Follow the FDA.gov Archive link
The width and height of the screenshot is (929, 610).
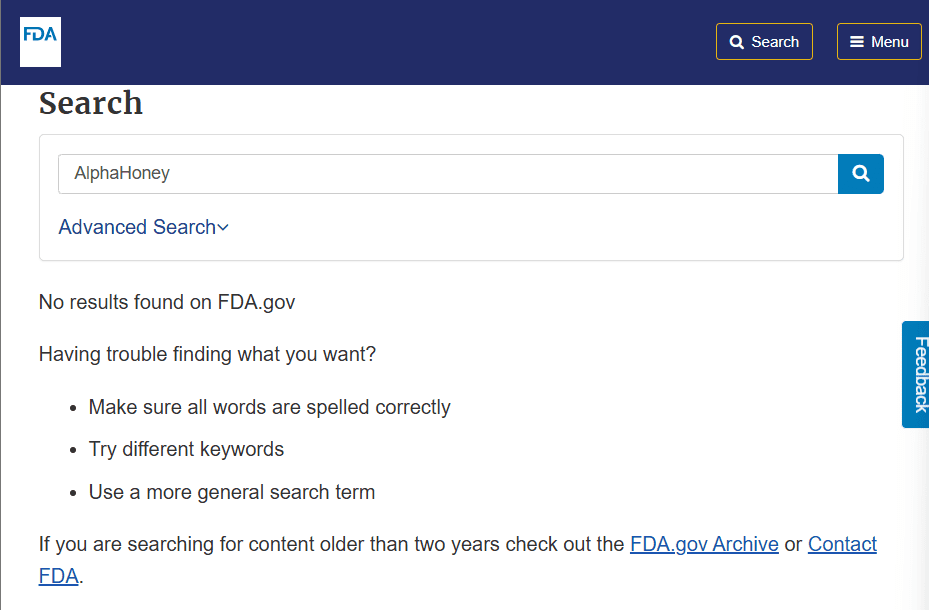click(x=704, y=544)
